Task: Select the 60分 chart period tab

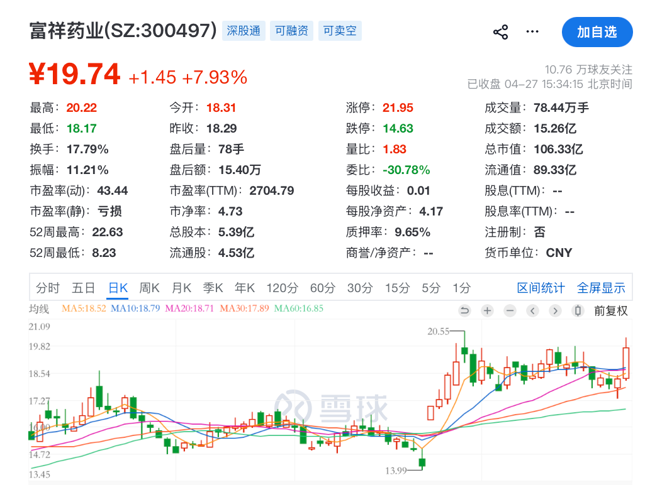Action: click(x=323, y=288)
